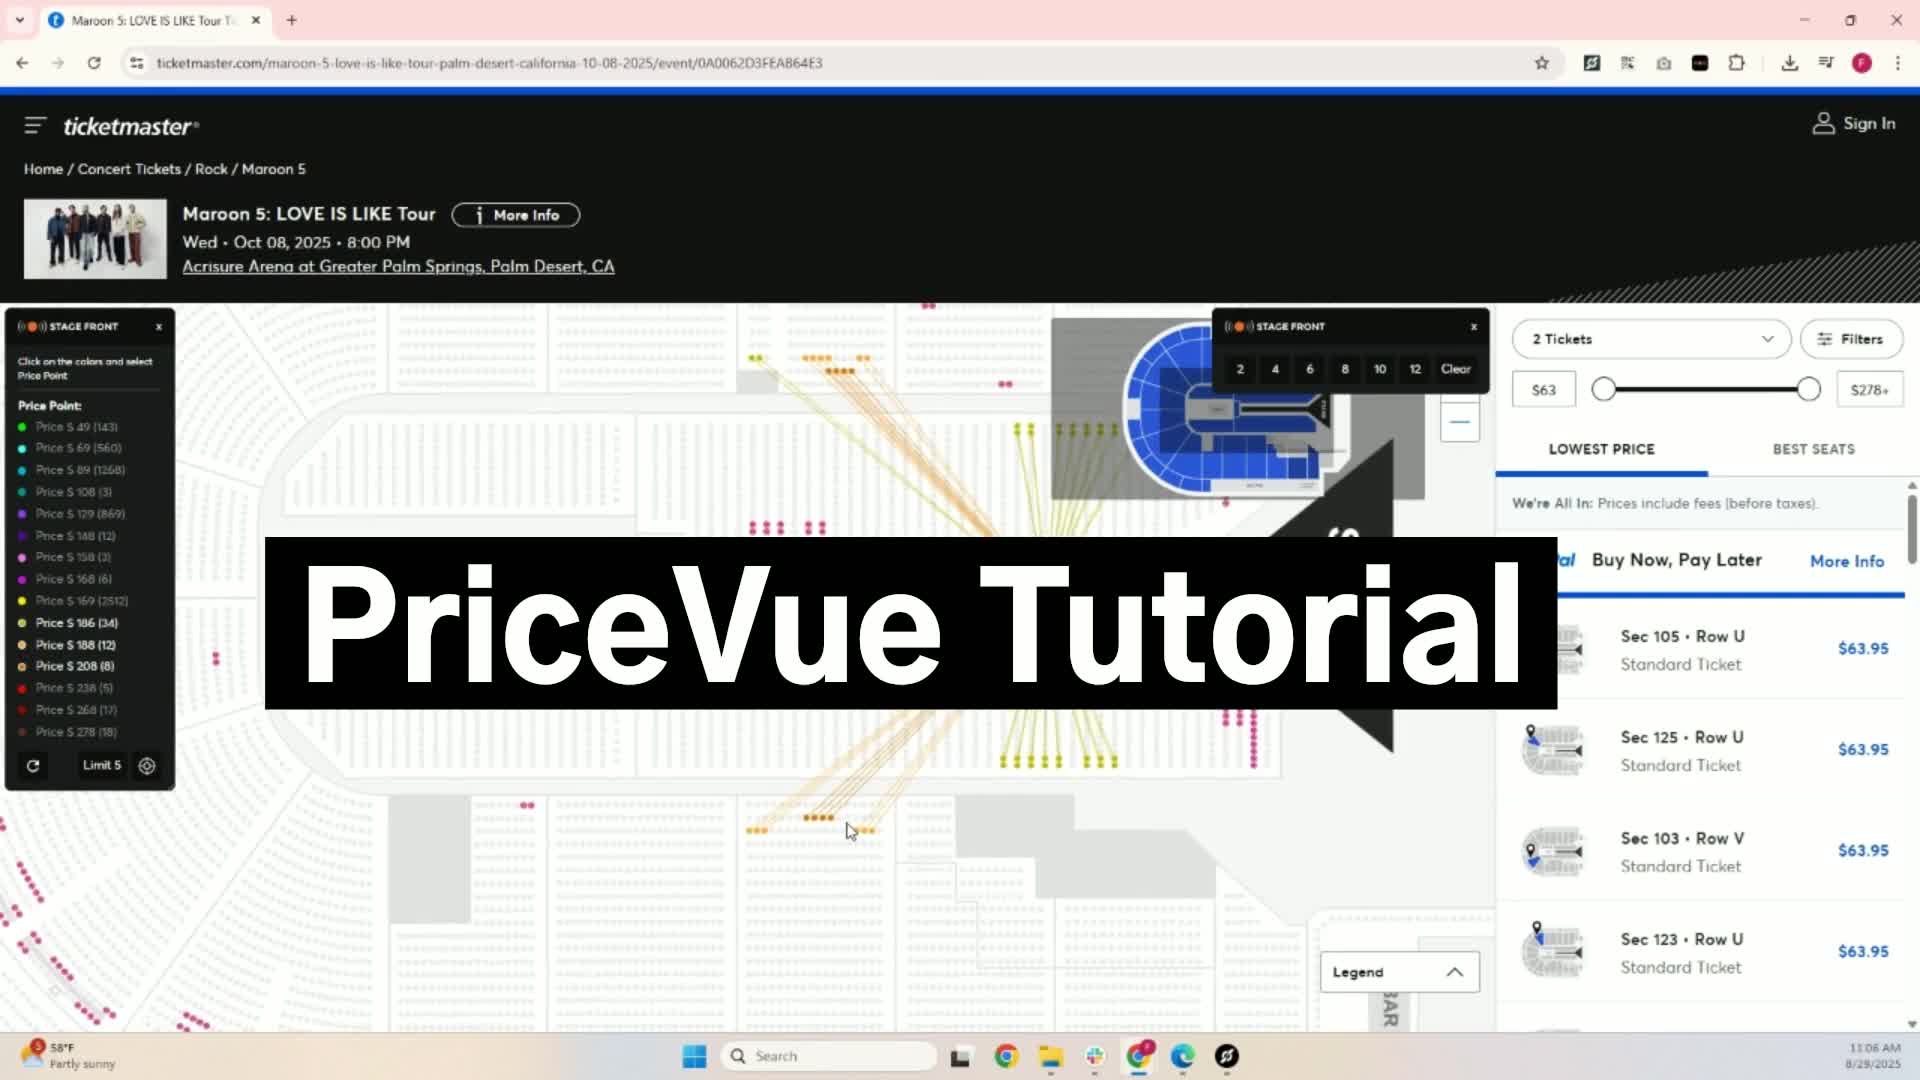Toggle the Price $ 169 (2512) point

click(x=73, y=601)
